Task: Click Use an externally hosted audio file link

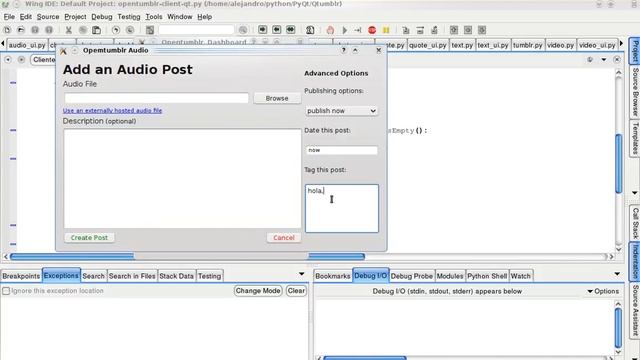Action: (x=112, y=111)
